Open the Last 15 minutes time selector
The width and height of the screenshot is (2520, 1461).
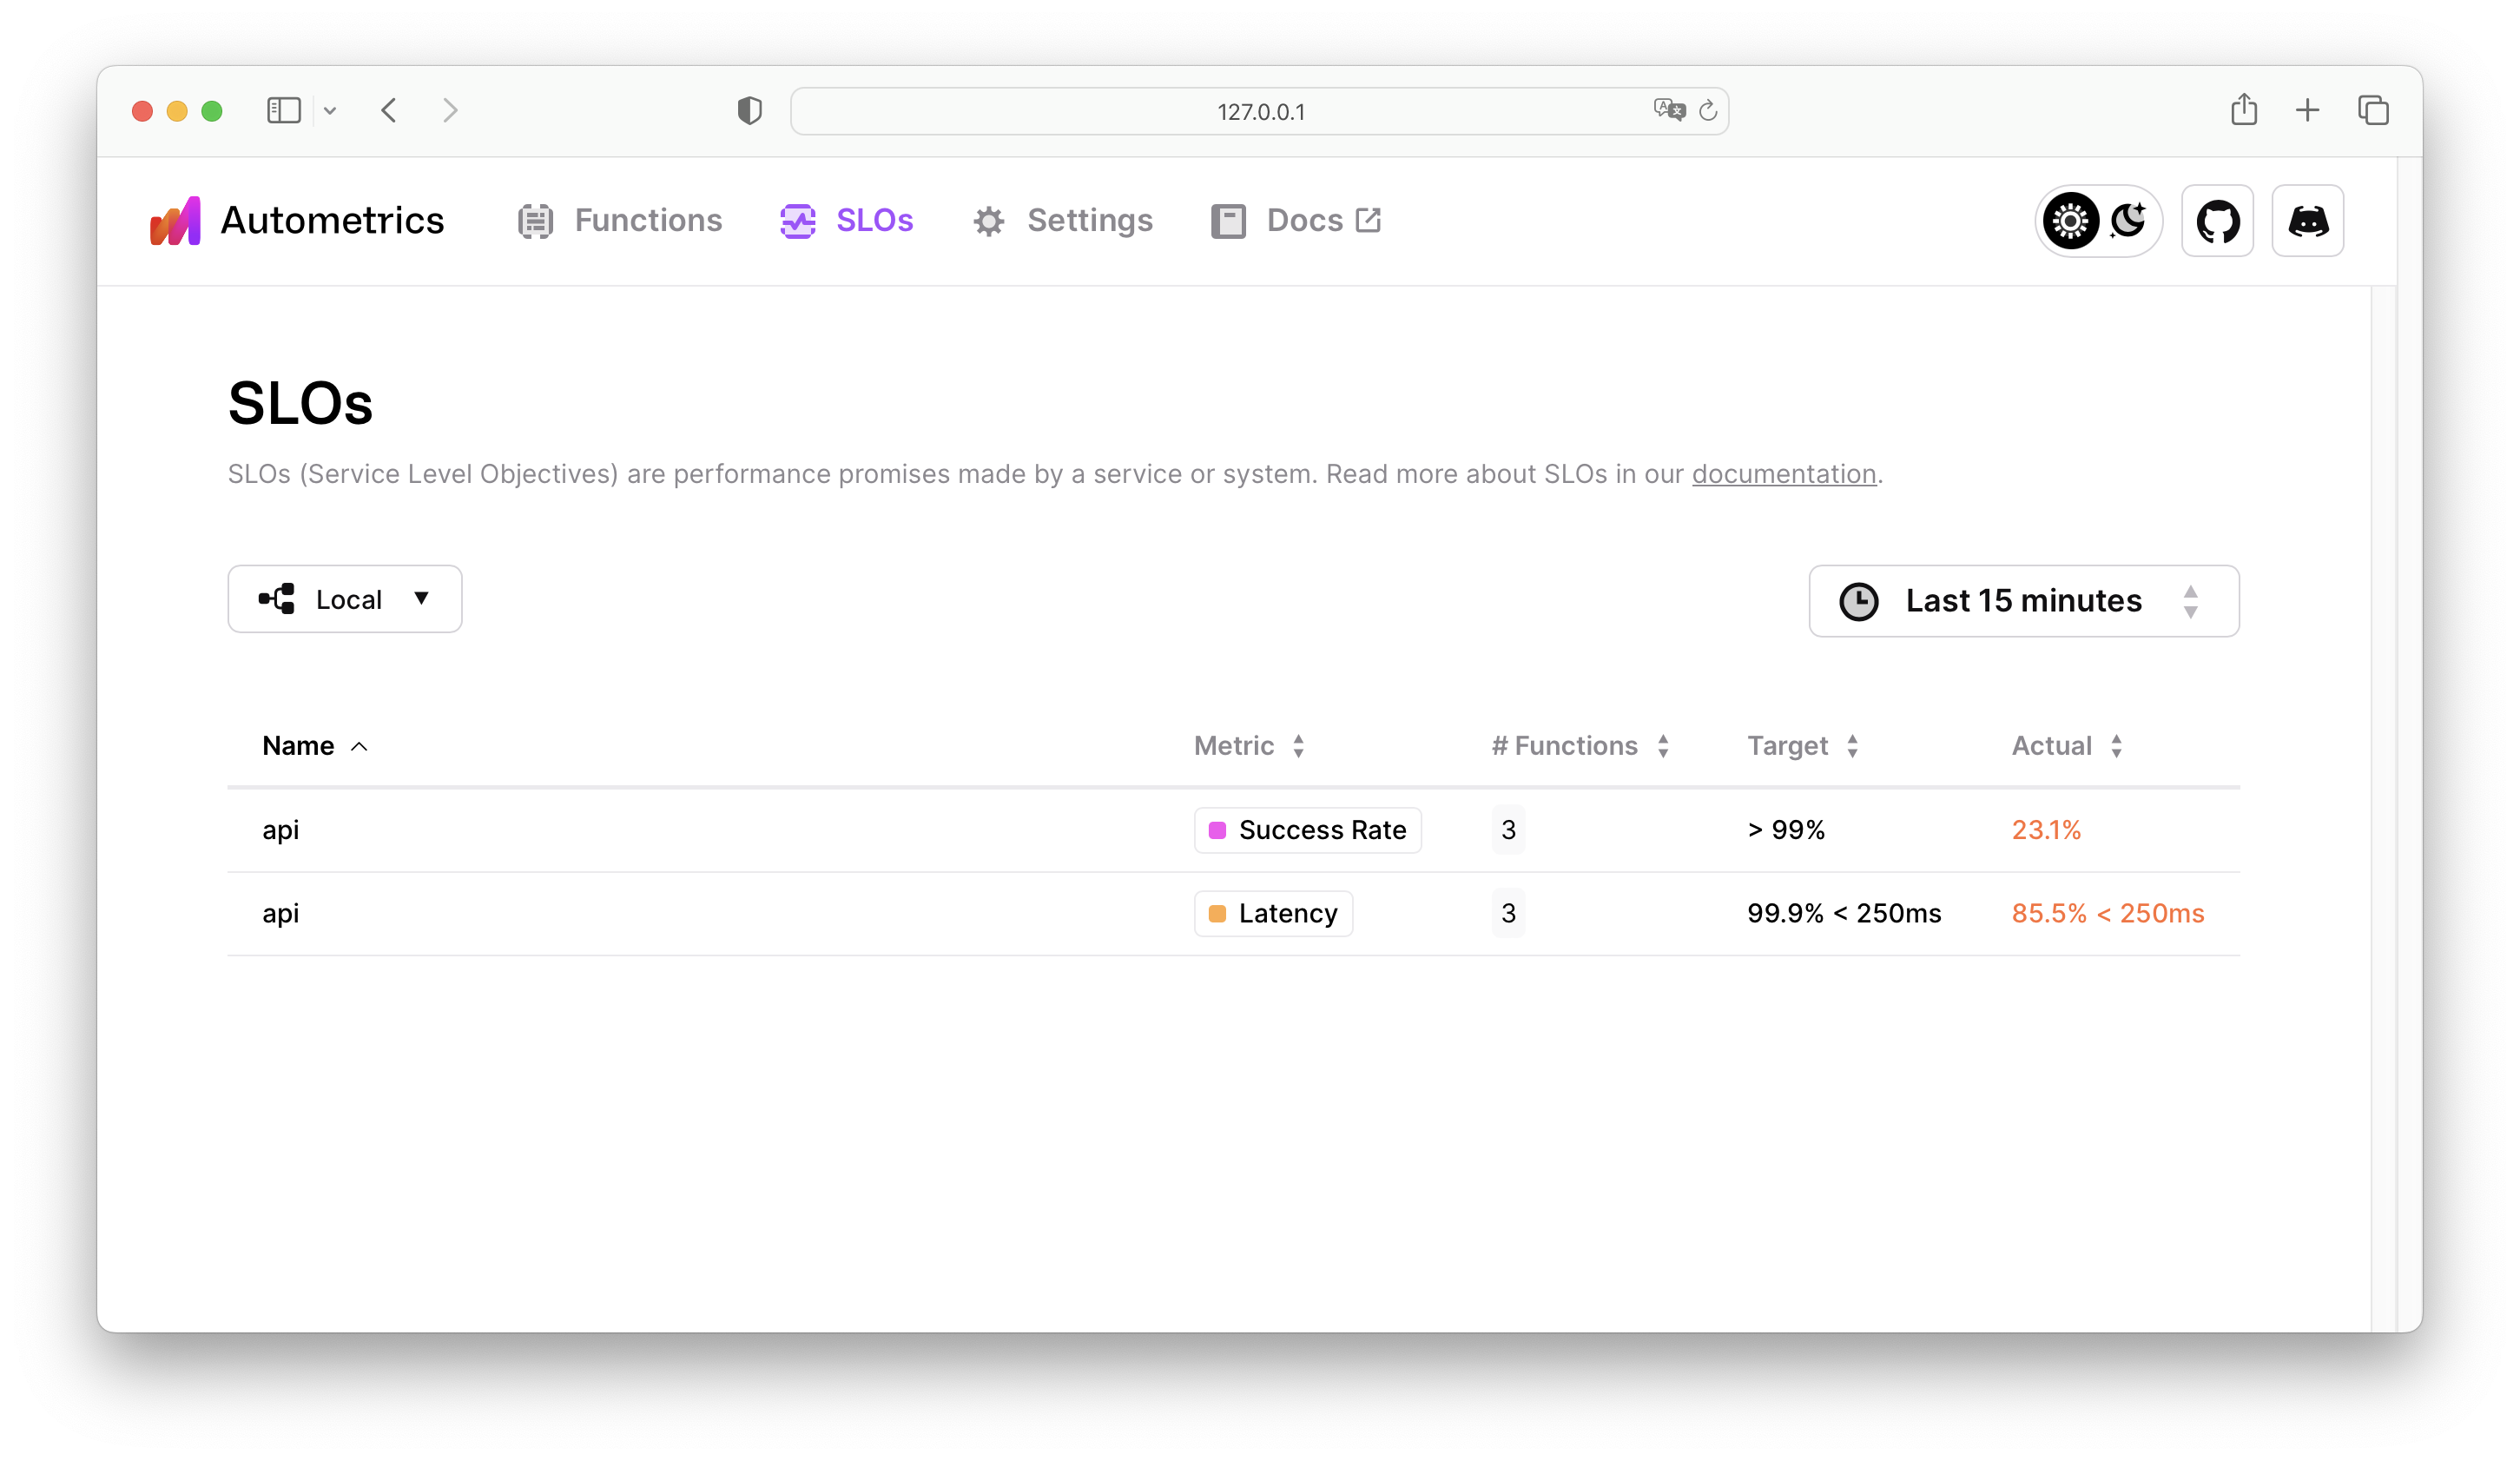click(2023, 601)
